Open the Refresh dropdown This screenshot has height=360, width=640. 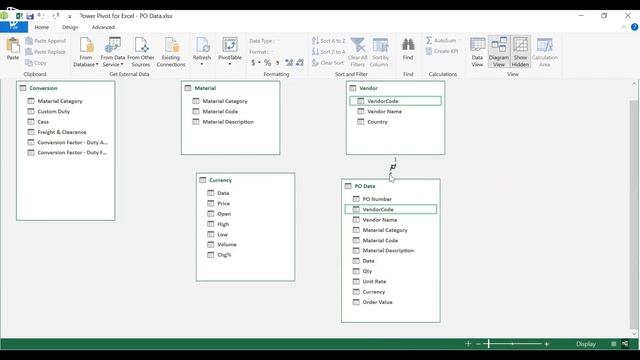click(202, 52)
